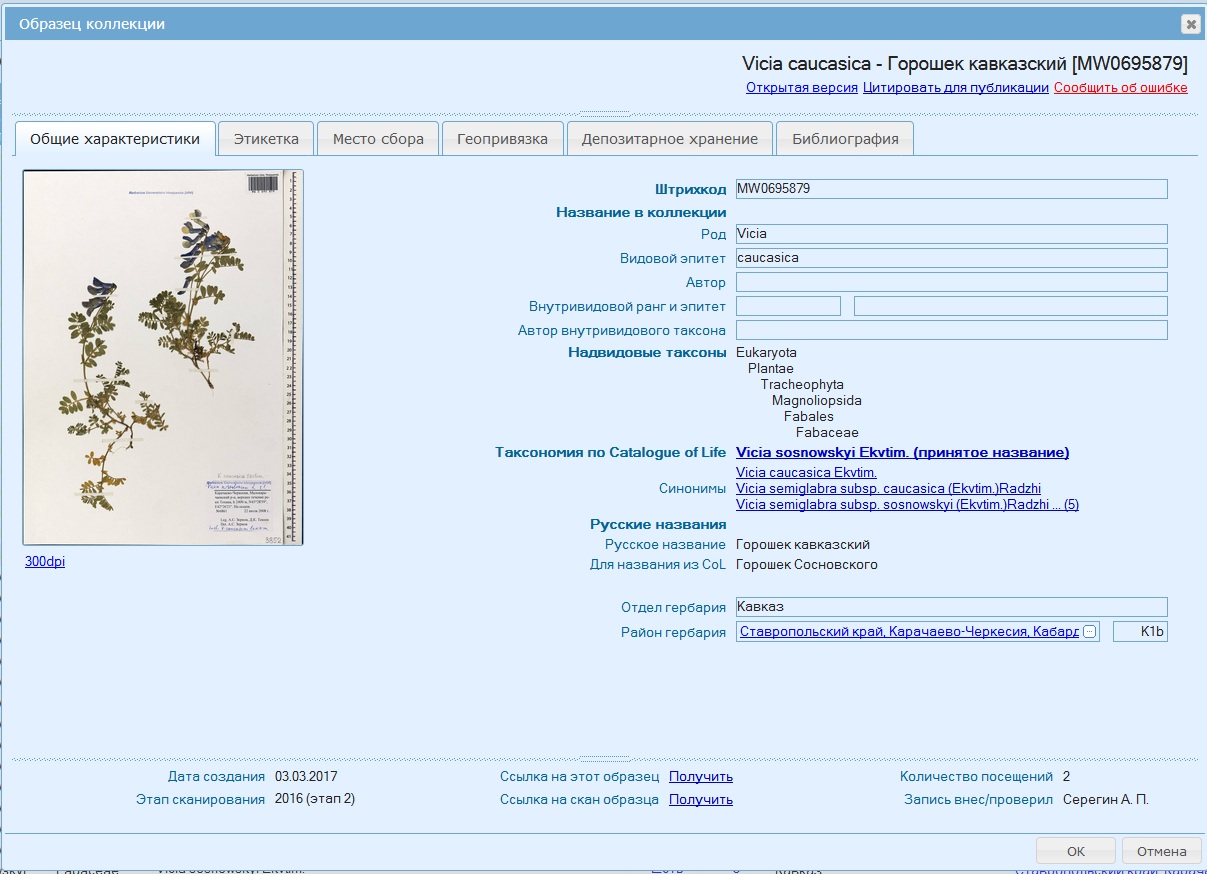Get link to this specimen (Получить)
This screenshot has width=1207, height=874.
[x=700, y=777]
